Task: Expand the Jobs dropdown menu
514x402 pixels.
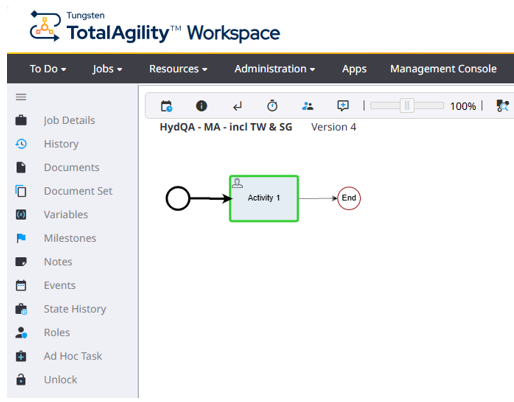Action: pyautogui.click(x=107, y=69)
